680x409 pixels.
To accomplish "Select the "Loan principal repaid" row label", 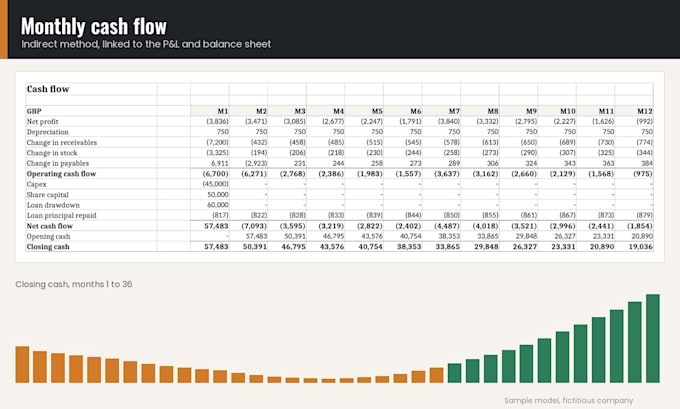I will (62, 215).
